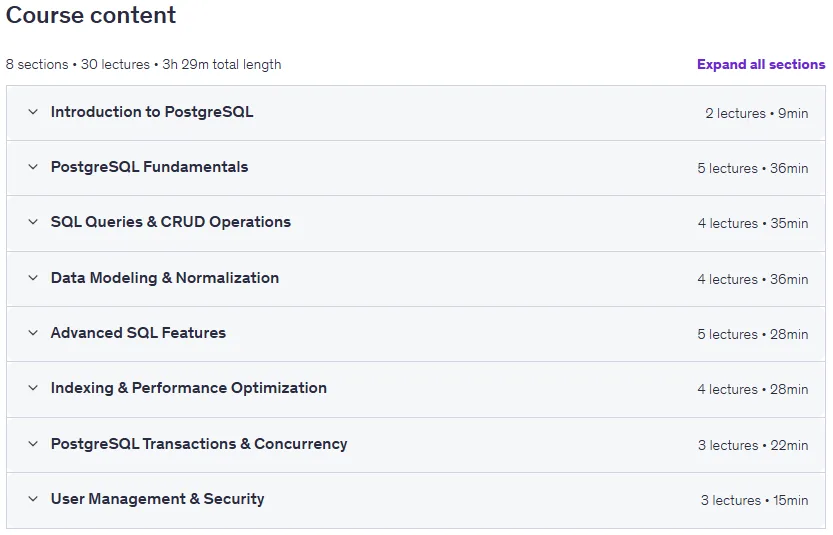Viewport: 833px width, 535px height.
Task: Select the SQL Queries & CRUD Operations title
Action: (x=171, y=222)
